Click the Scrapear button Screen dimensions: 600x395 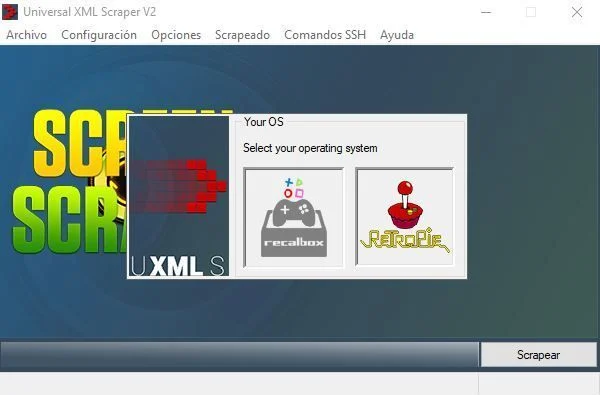point(538,355)
